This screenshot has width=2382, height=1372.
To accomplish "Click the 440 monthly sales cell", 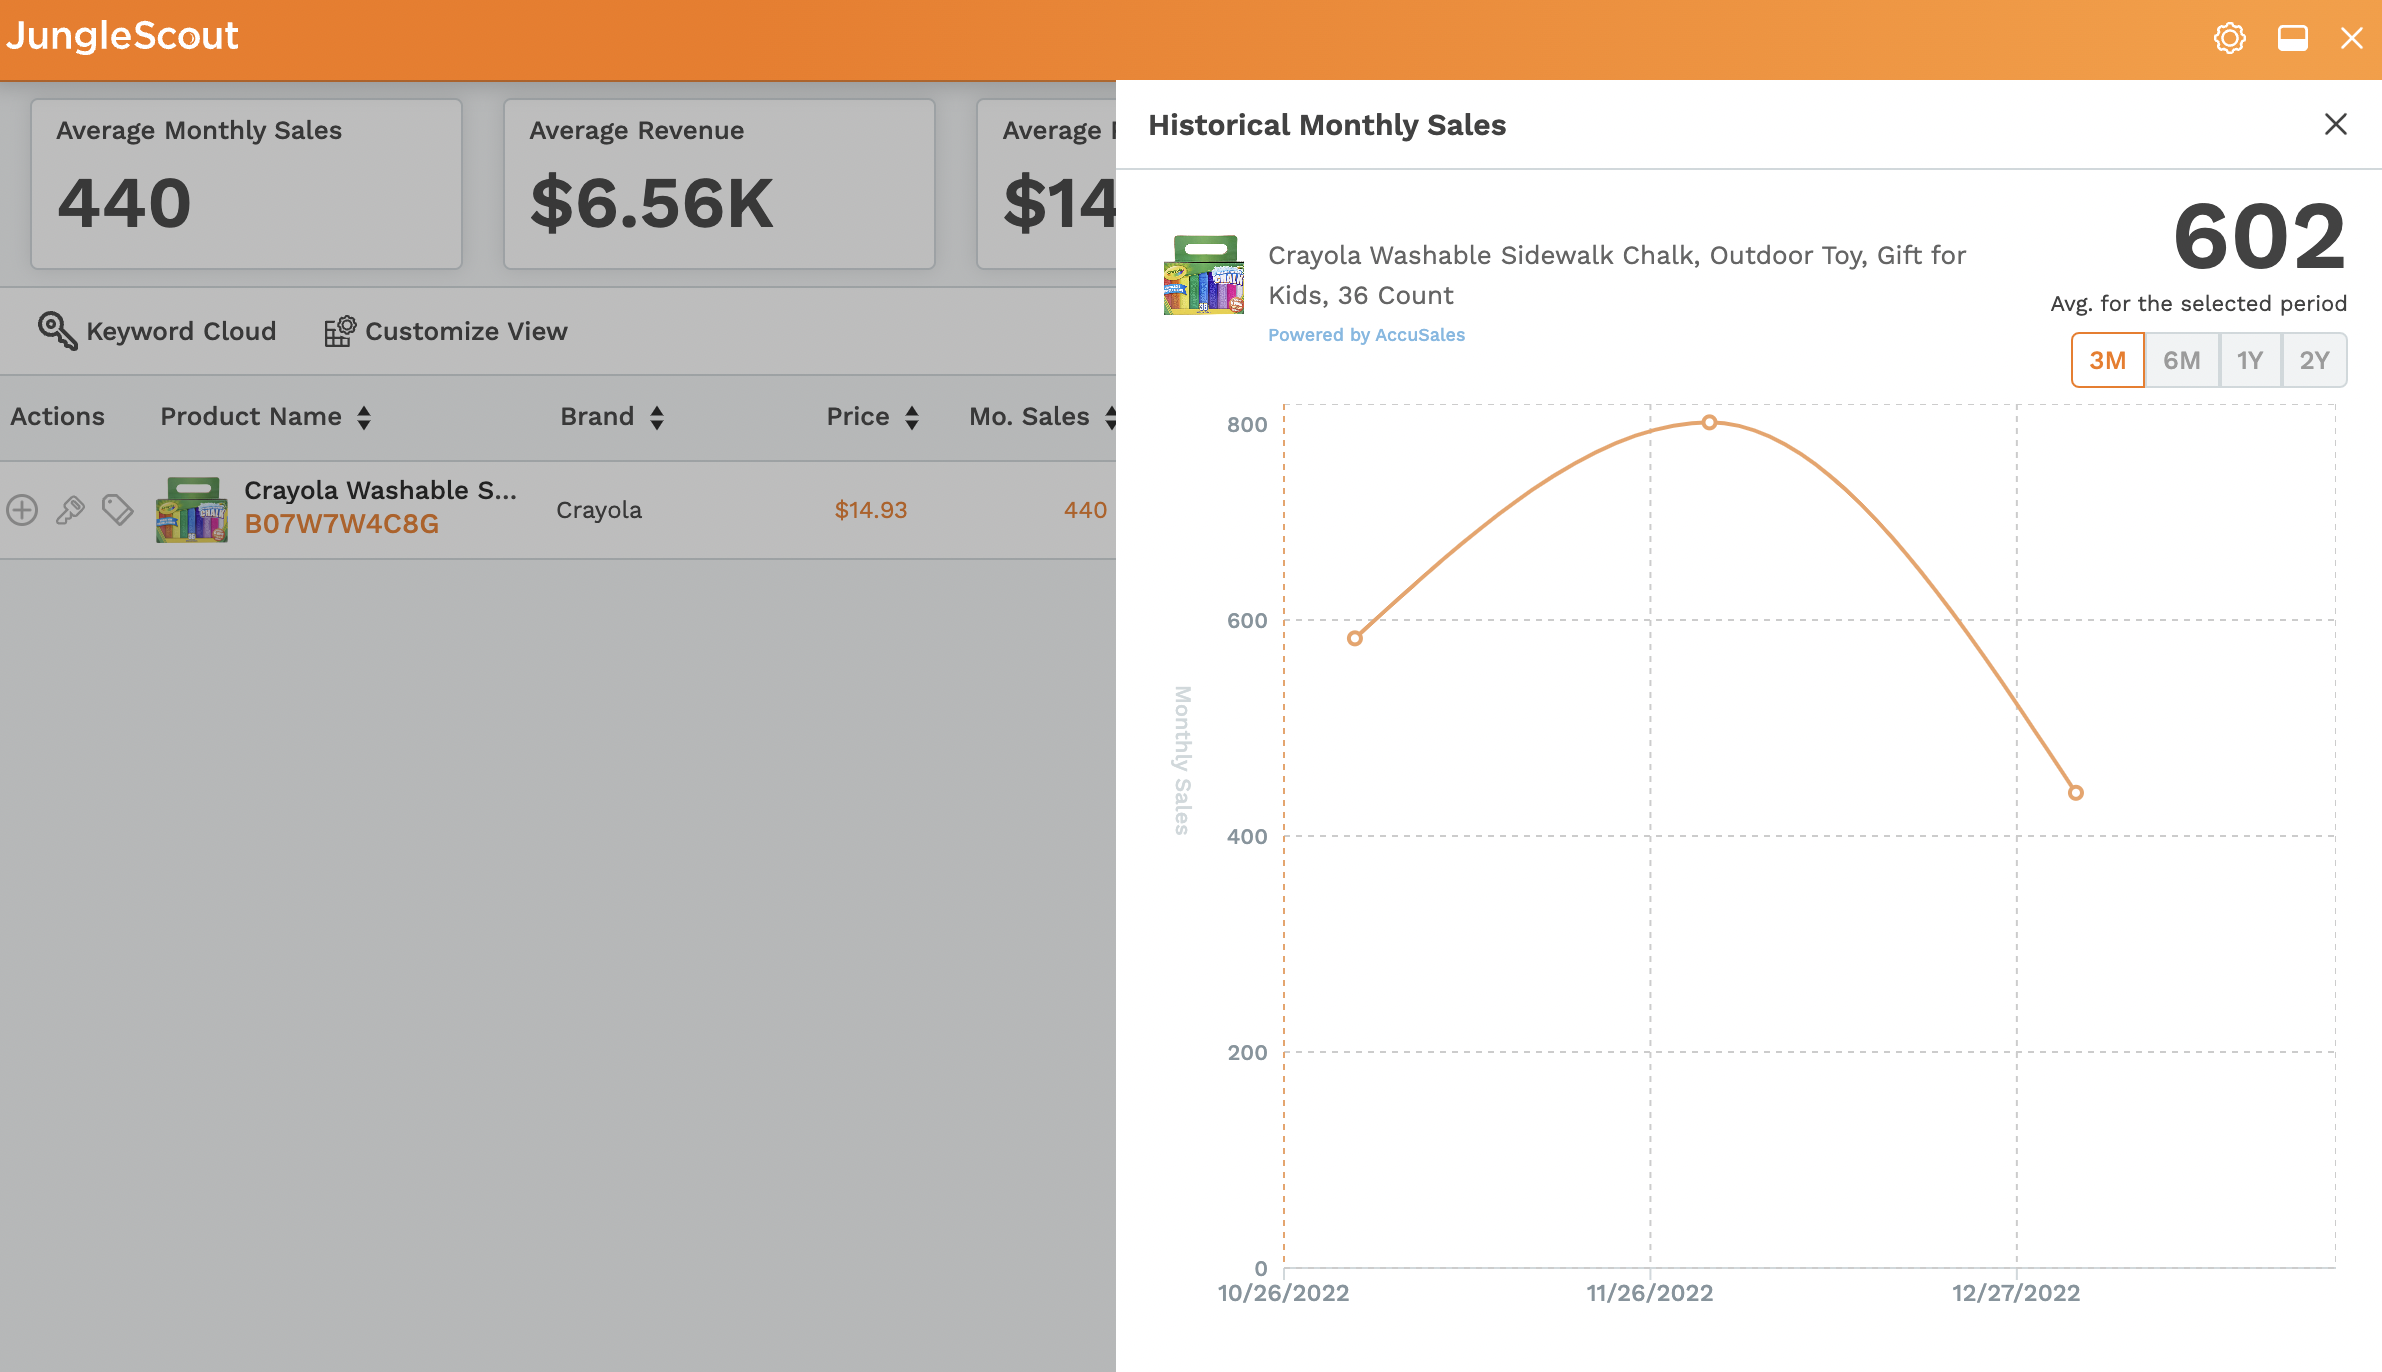I will click(1085, 510).
